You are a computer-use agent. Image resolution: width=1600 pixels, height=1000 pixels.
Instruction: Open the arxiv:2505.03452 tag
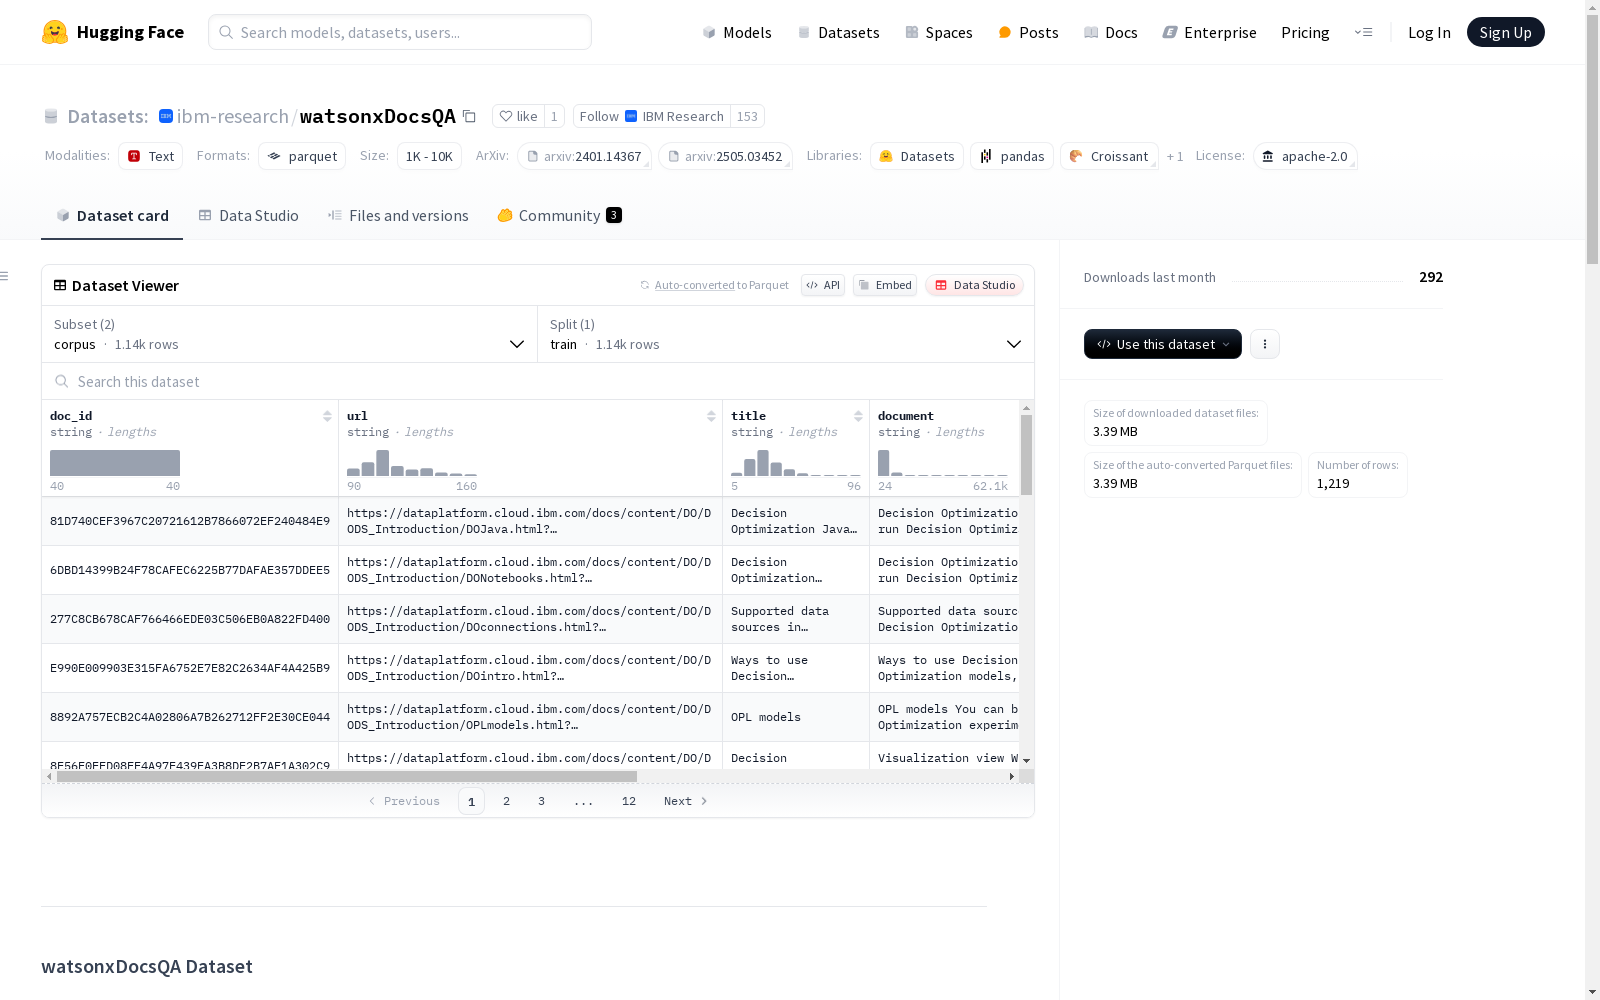click(x=725, y=156)
